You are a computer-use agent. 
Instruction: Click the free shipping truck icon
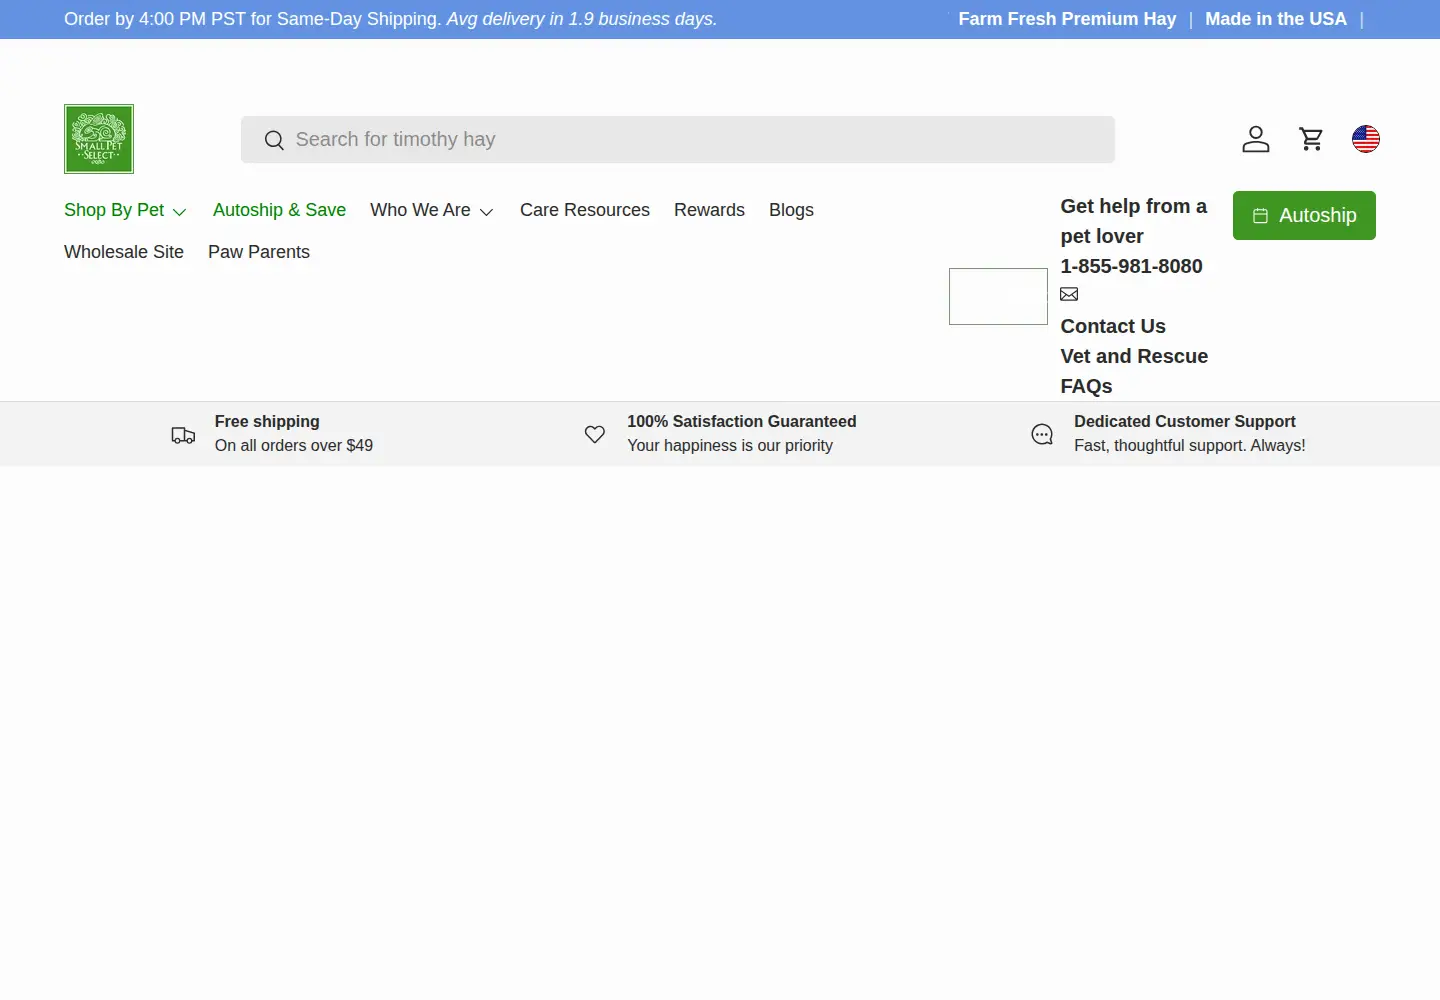(183, 435)
